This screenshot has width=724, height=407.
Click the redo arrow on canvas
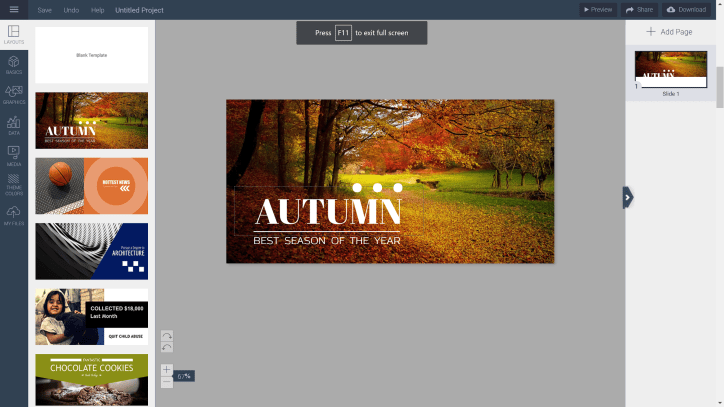(x=167, y=335)
